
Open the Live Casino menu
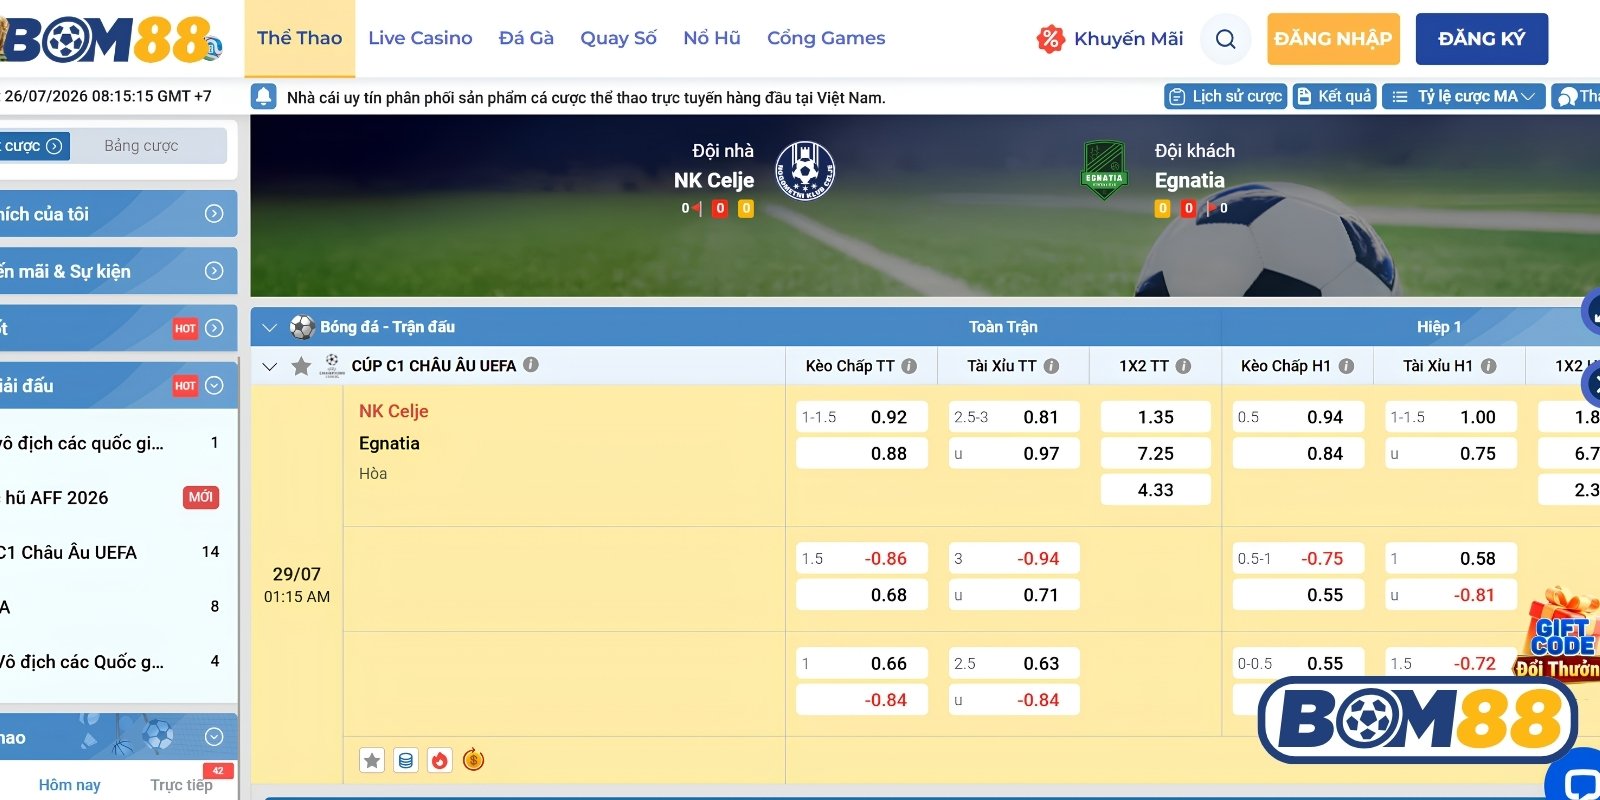coord(420,38)
